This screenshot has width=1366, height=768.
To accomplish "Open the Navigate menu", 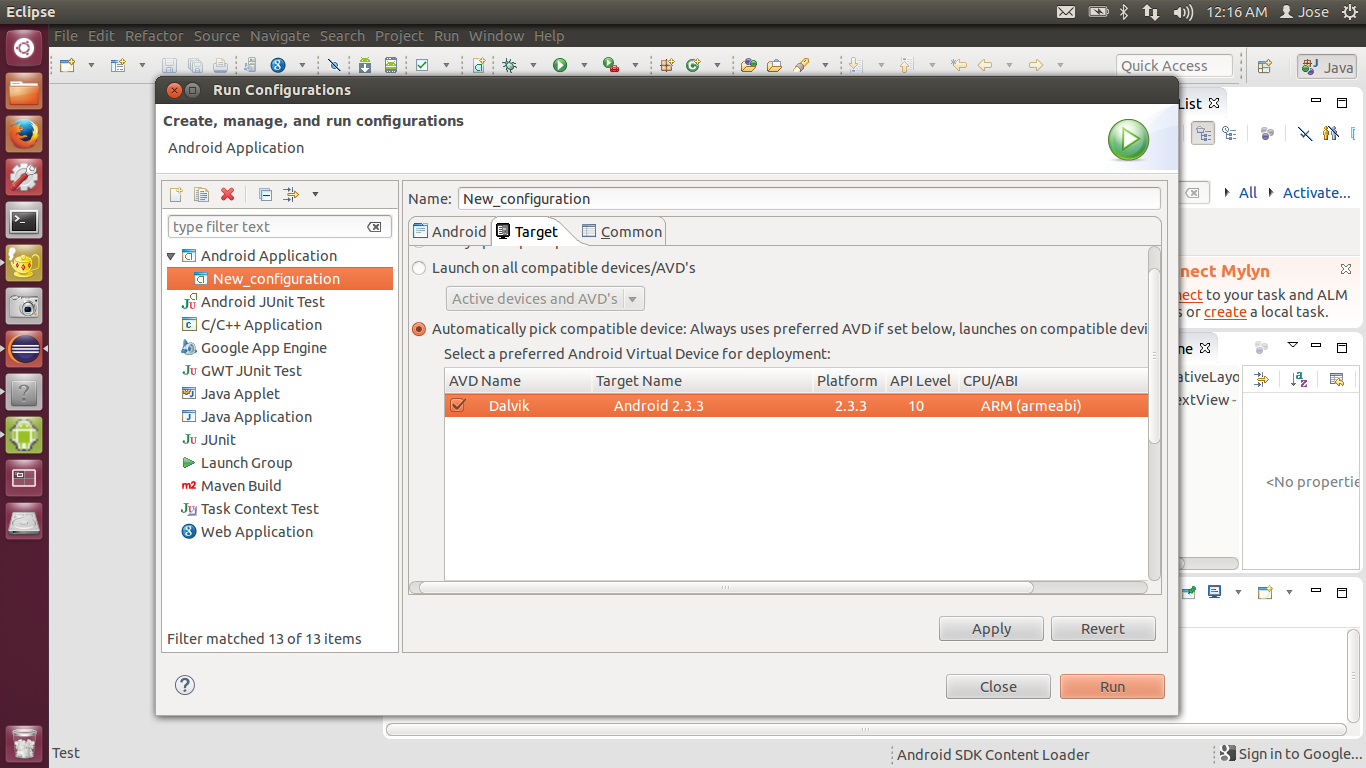I will [280, 36].
